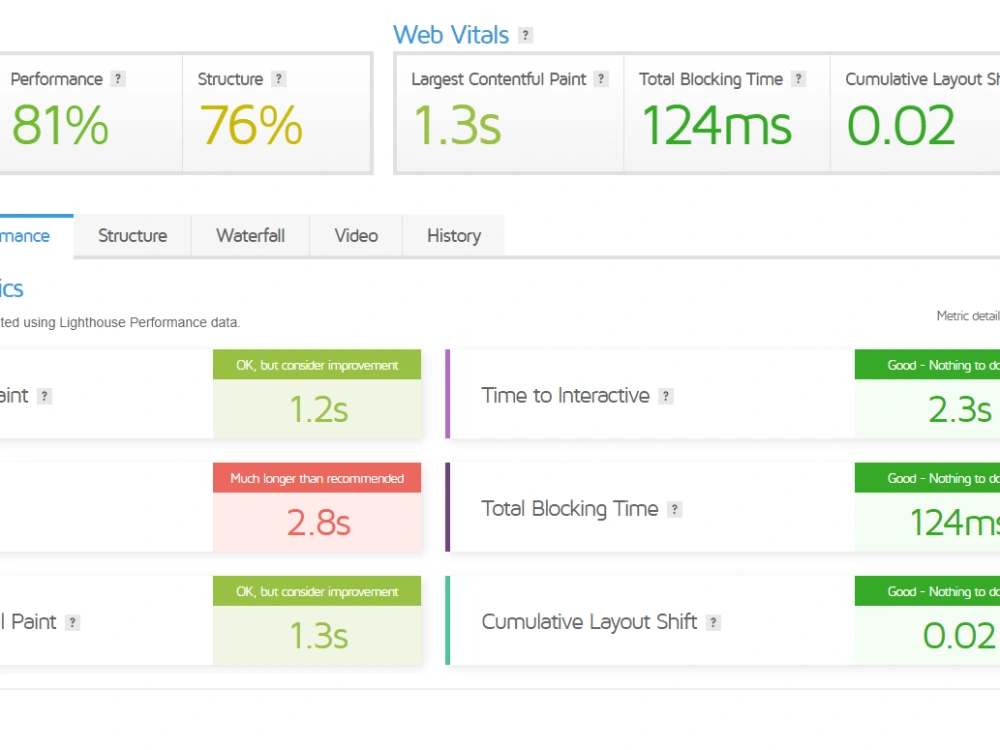Open help icon next to Web Vitals

pyautogui.click(x=525, y=35)
